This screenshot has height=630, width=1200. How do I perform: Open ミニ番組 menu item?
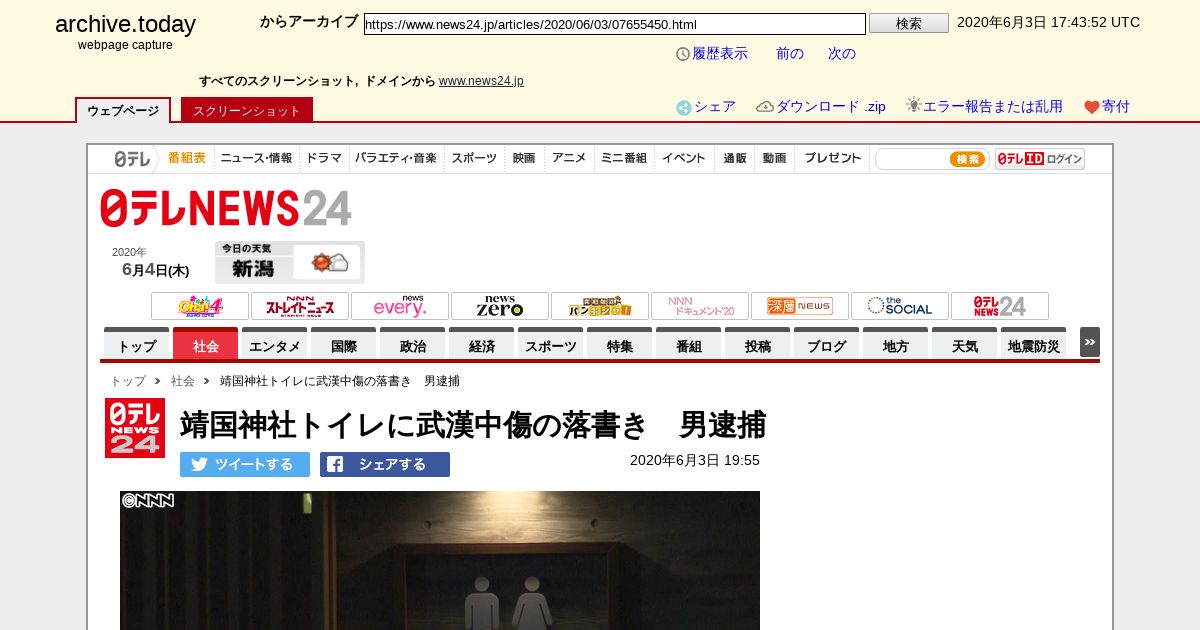(624, 158)
